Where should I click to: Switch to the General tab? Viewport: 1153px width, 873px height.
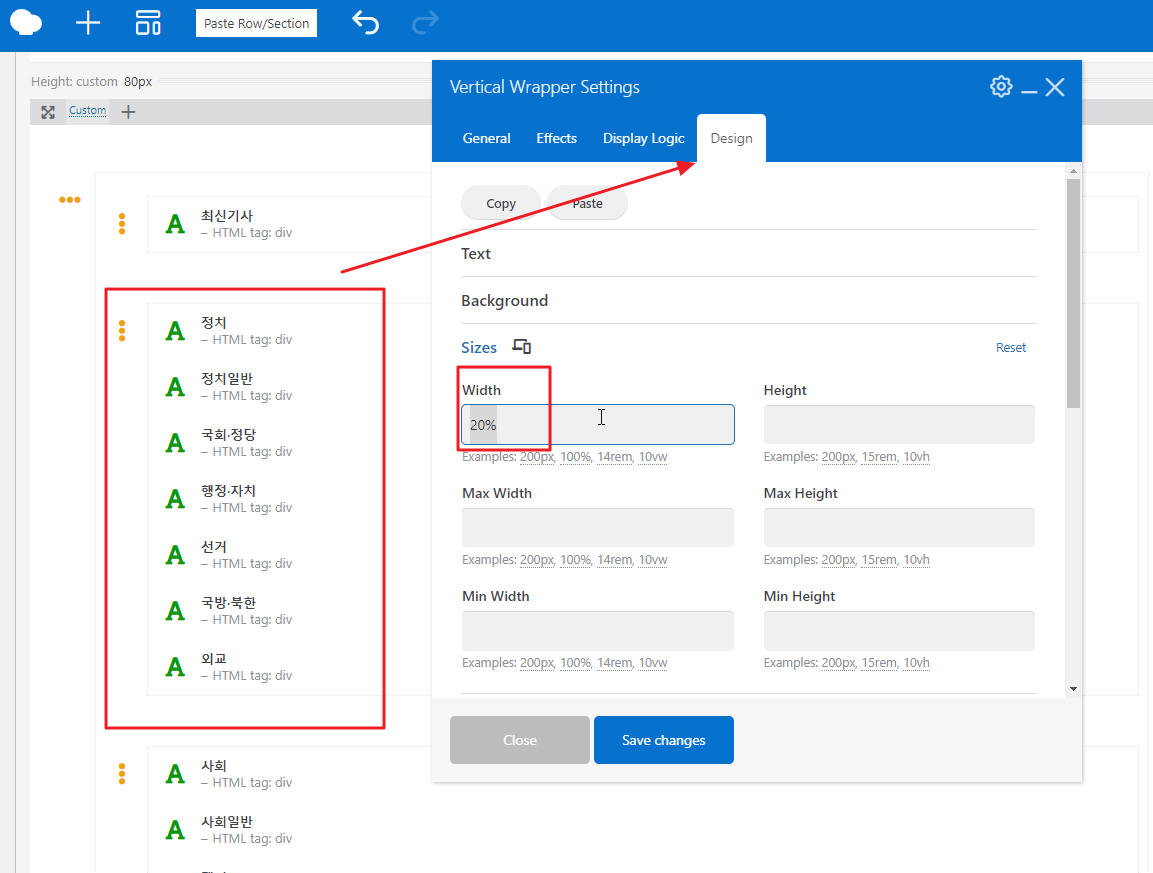[486, 138]
